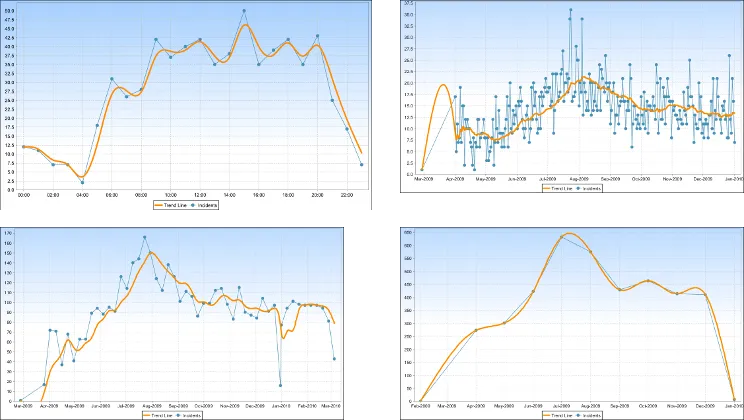
Task: Click the 50.0 y-axis label in hourly chart
Action: coord(9,11)
